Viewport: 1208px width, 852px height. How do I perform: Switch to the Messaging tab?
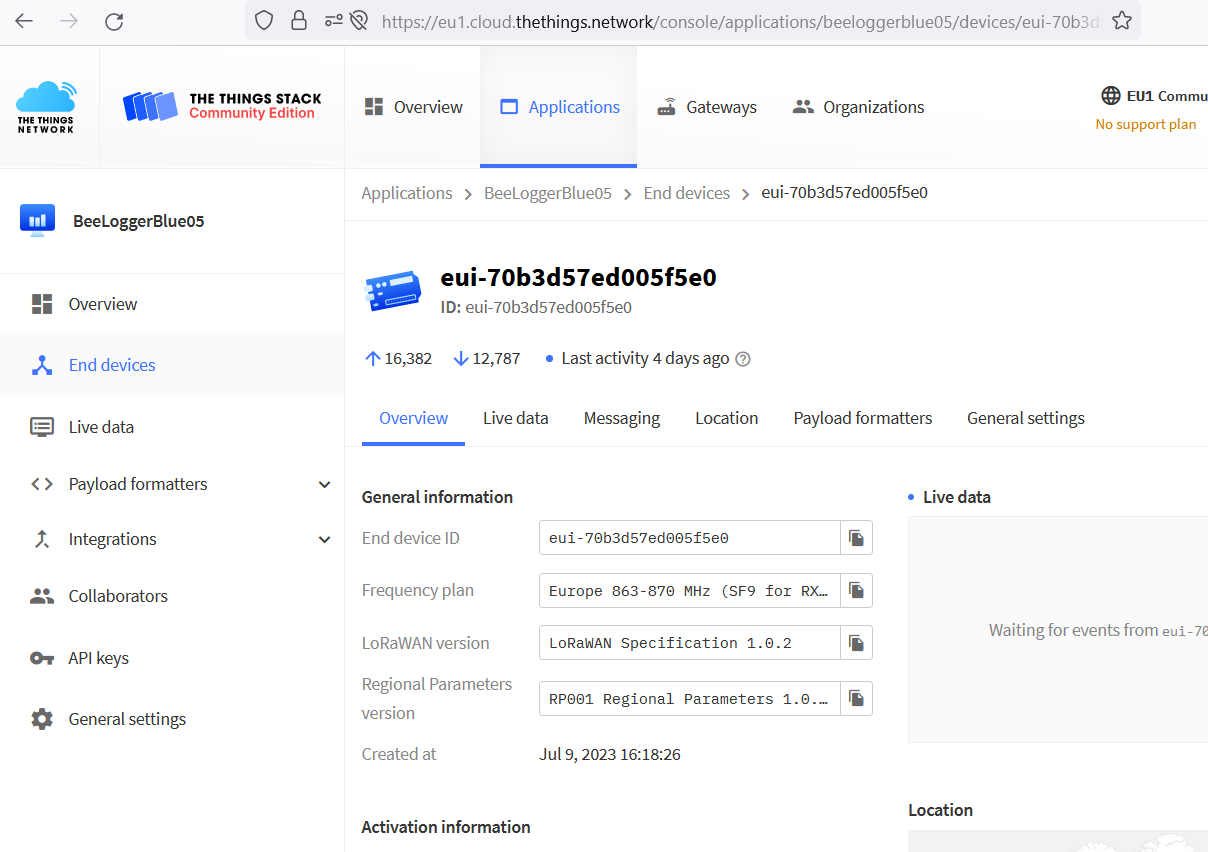coord(621,418)
